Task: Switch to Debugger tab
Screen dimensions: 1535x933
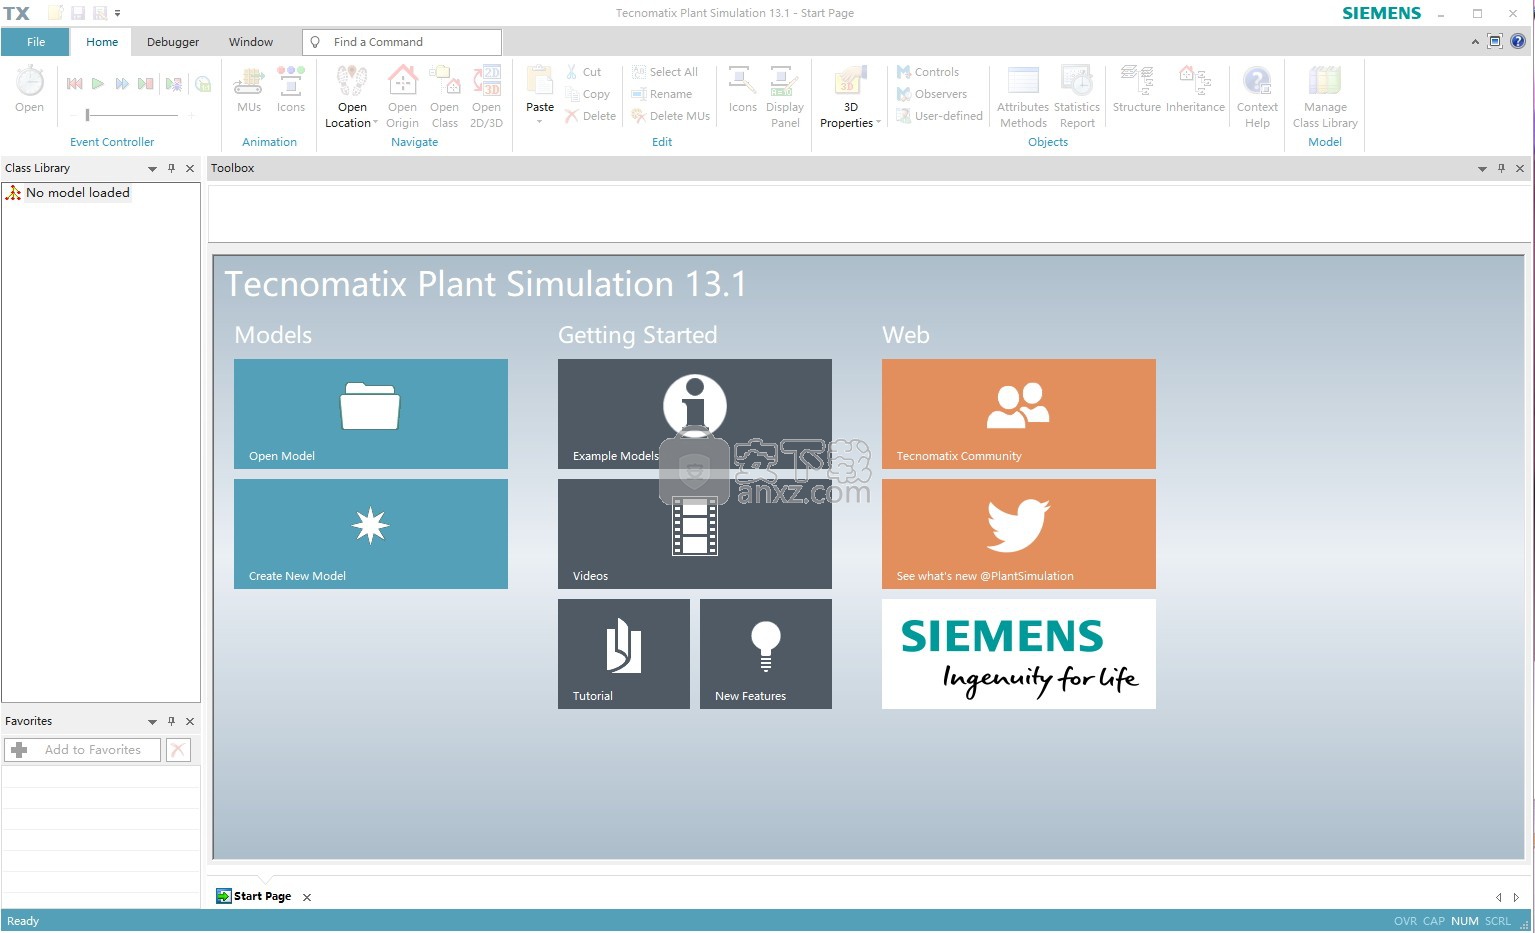Action: [x=173, y=42]
